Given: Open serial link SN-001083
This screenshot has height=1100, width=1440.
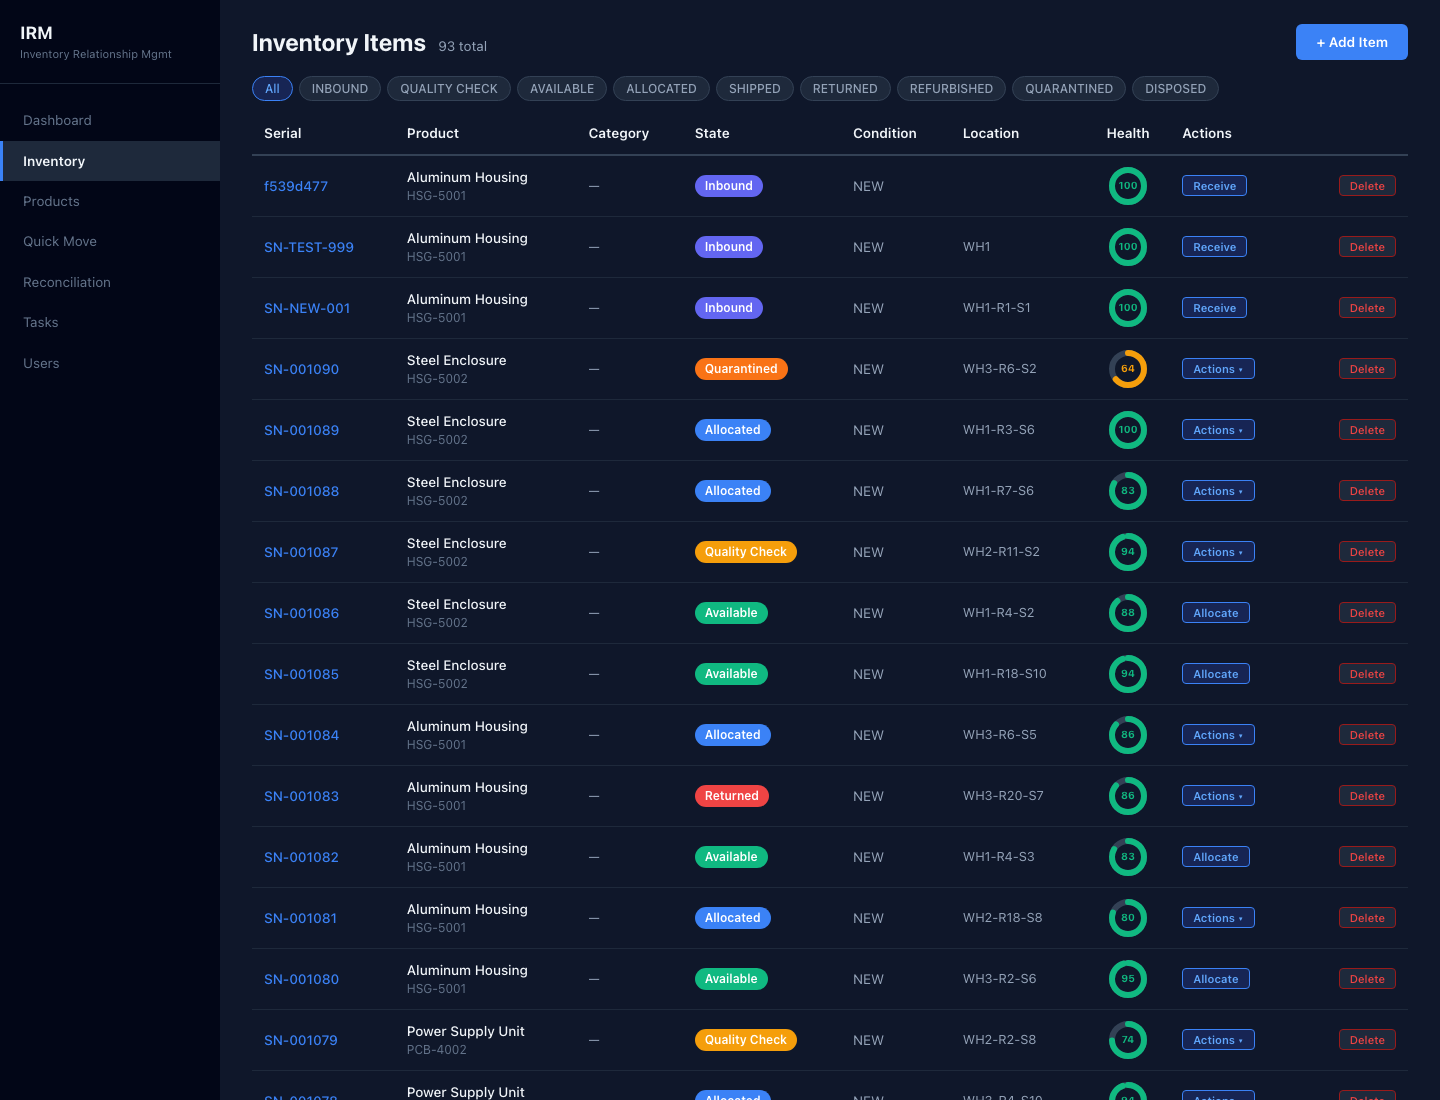Looking at the screenshot, I should click(301, 796).
